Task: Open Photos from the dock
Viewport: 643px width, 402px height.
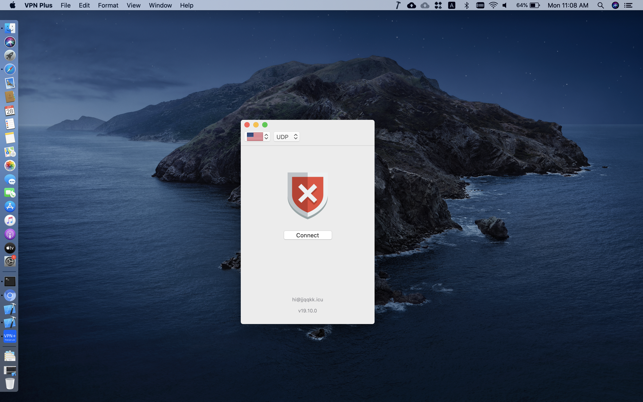Action: tap(10, 165)
